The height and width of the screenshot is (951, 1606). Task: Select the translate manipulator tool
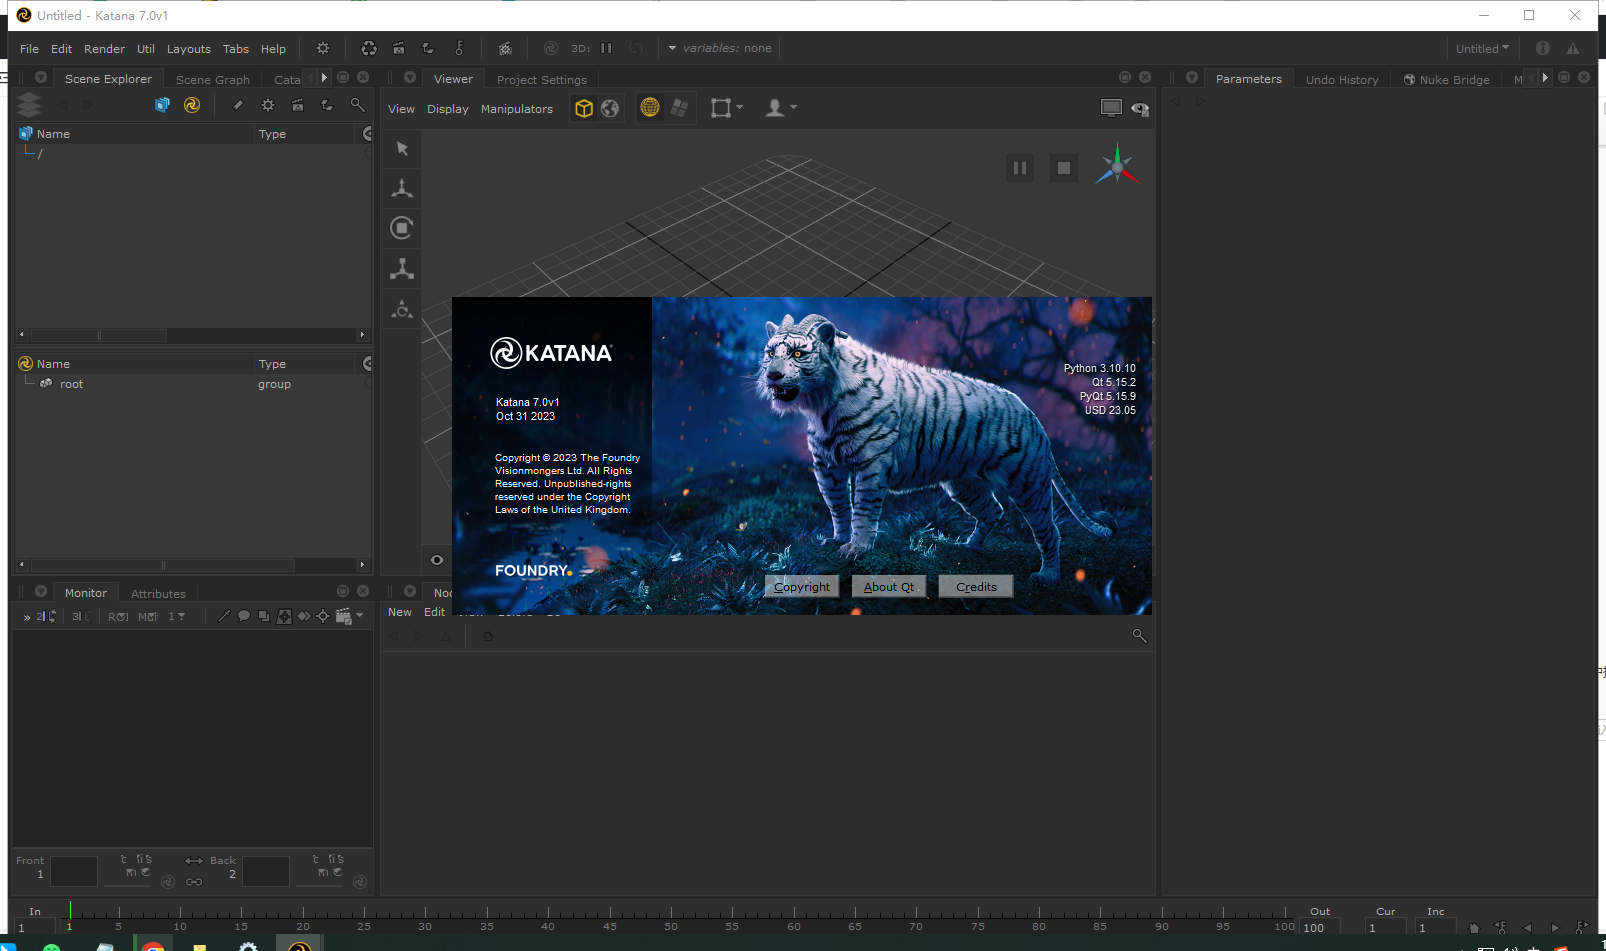(402, 188)
